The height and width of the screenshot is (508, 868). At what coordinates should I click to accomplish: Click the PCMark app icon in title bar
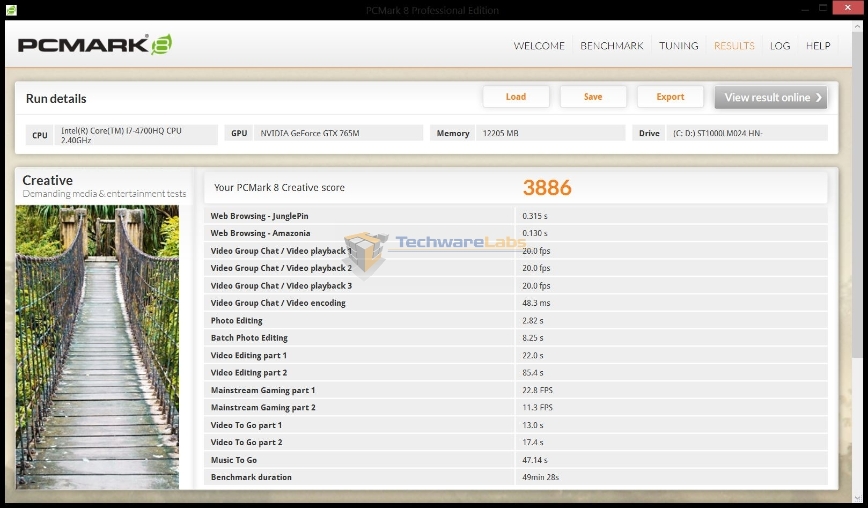[11, 10]
